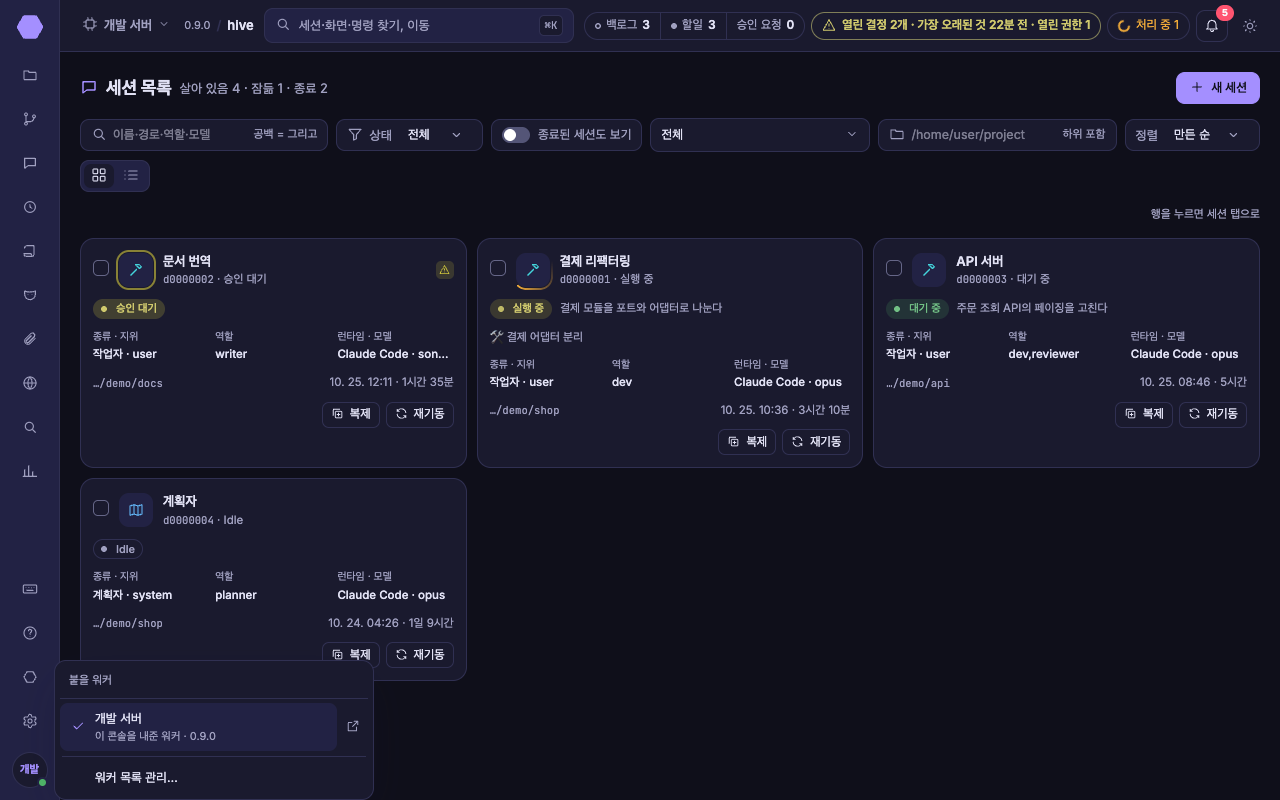This screenshot has width=1280, height=800.
Task: Open the help question mark icon
Action: coord(30,633)
